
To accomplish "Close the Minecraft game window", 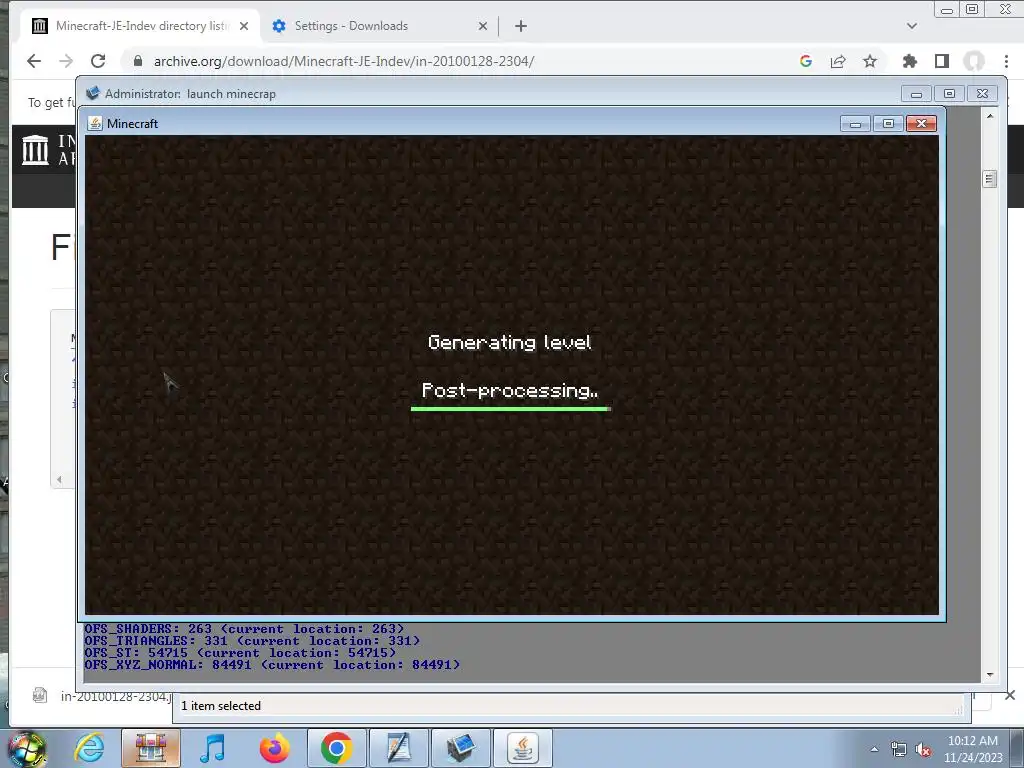I will (921, 123).
